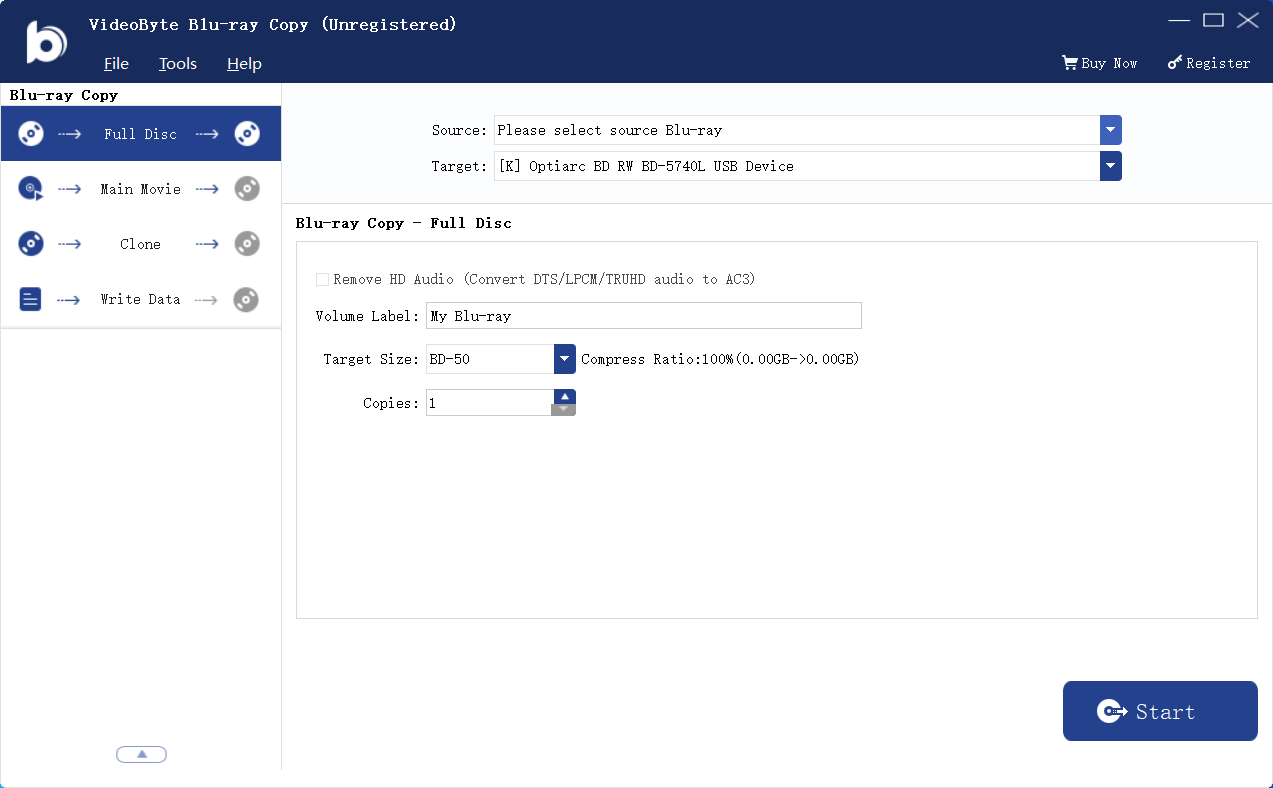Screen dimensions: 1273x788
Task: Click the Buy Now shopping cart icon
Action: 1069,63
